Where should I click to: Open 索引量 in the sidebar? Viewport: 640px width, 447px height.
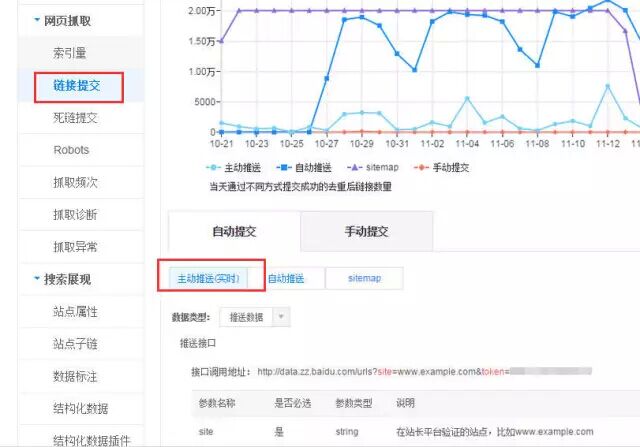71,52
